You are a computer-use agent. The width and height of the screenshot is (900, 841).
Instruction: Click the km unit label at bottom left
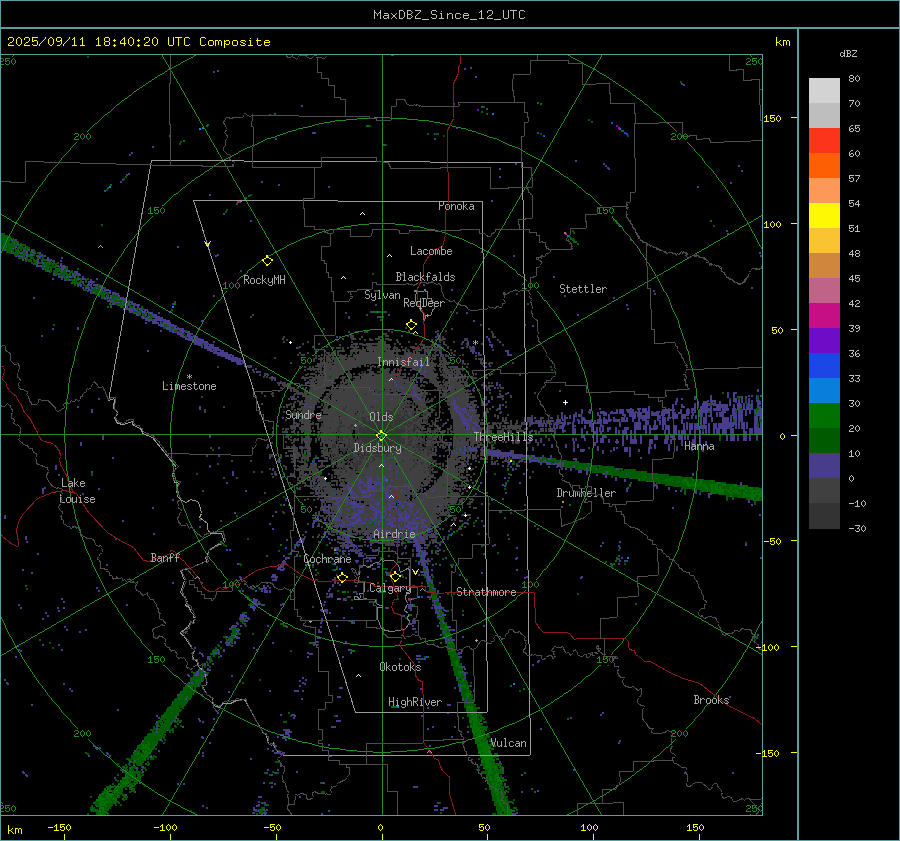point(14,830)
